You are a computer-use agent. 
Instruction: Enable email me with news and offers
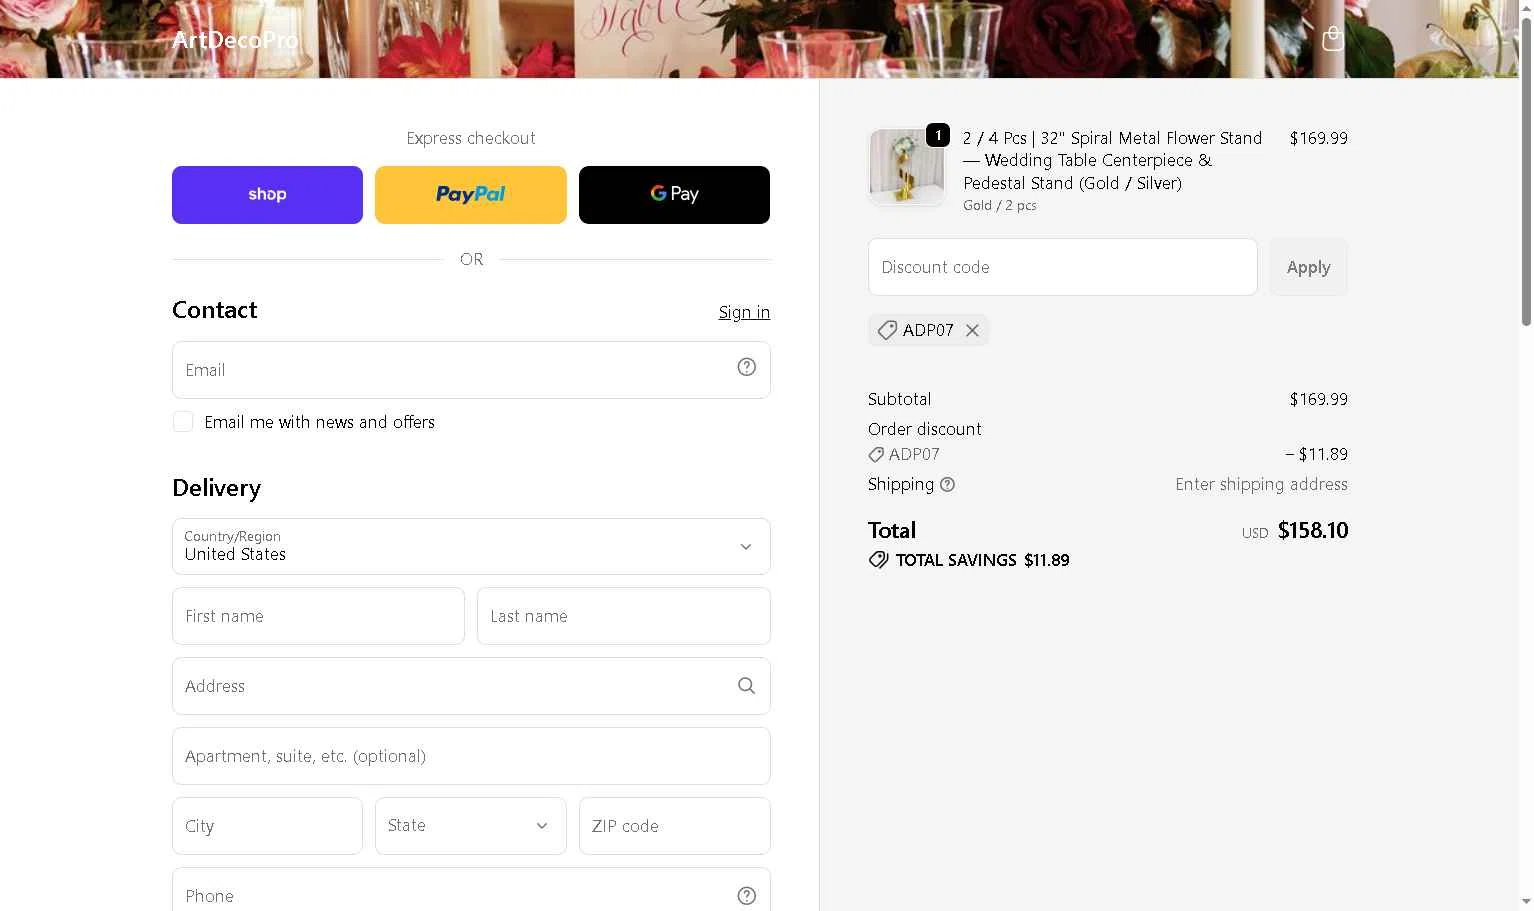[183, 422]
